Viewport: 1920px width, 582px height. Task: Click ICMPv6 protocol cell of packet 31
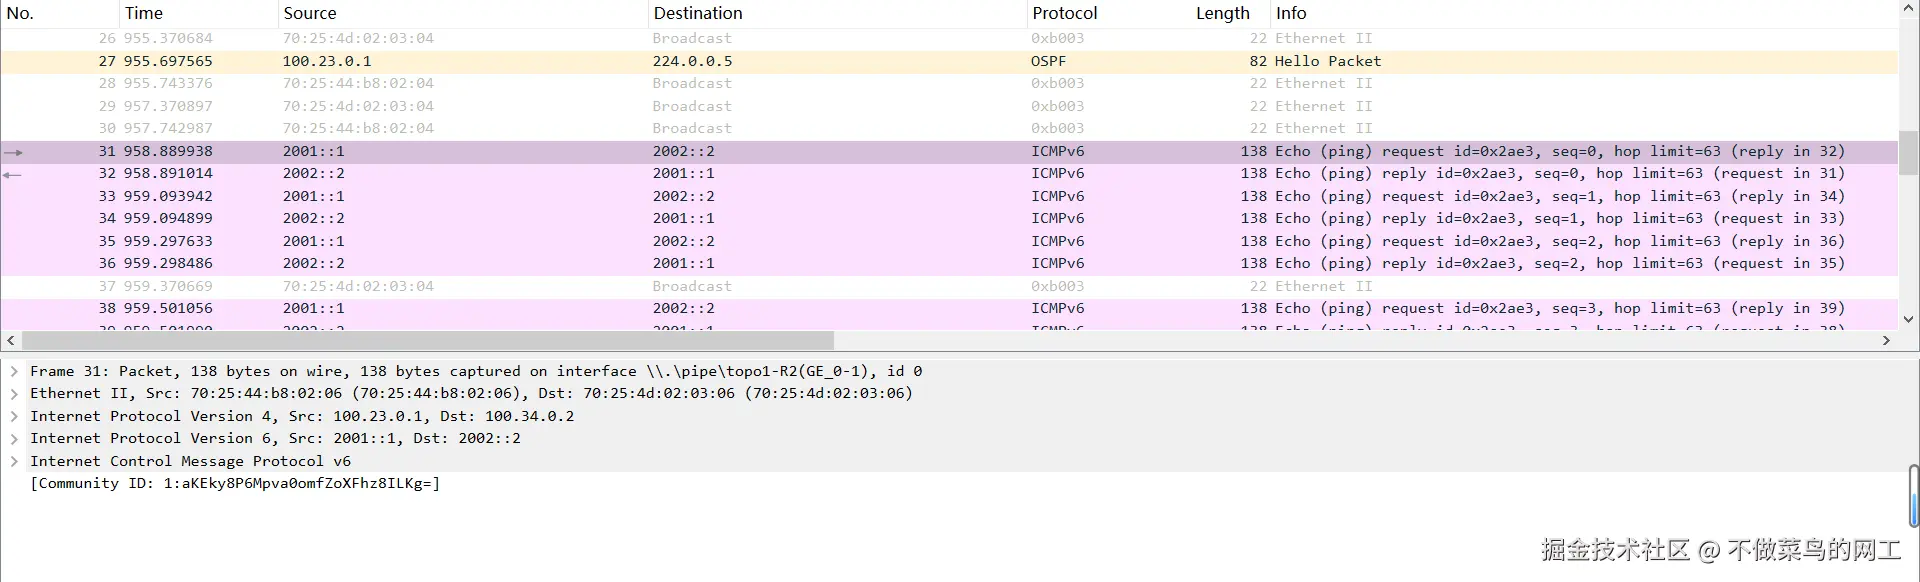[x=1057, y=151]
